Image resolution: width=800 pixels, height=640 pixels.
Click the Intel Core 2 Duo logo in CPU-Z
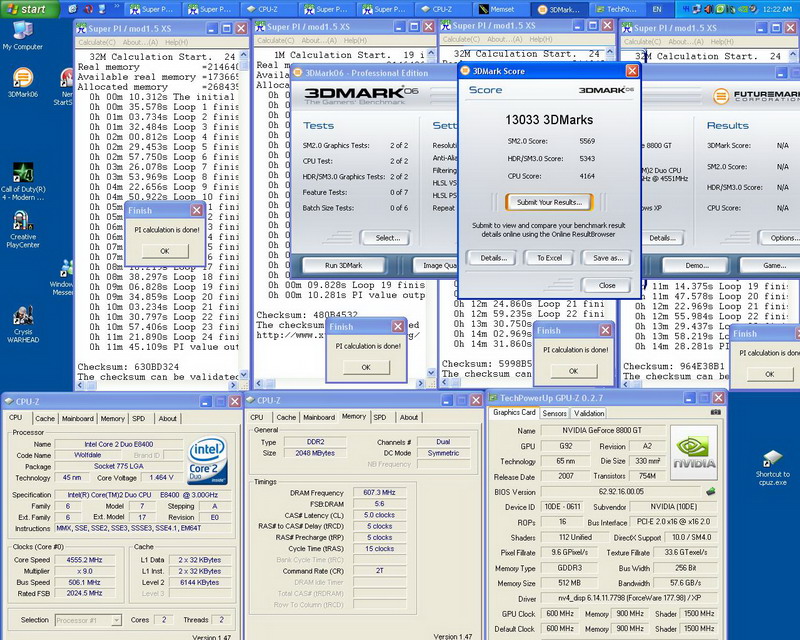[x=207, y=460]
